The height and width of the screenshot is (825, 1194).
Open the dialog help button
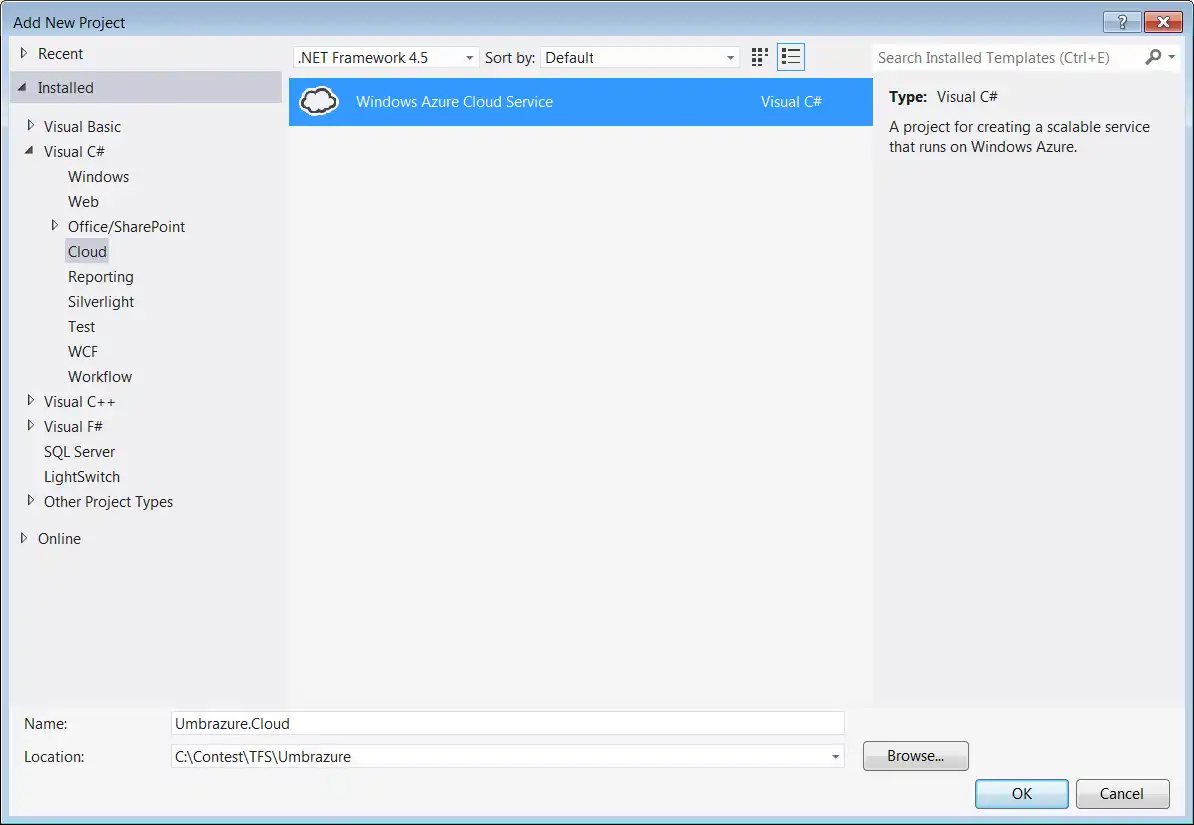click(1122, 22)
